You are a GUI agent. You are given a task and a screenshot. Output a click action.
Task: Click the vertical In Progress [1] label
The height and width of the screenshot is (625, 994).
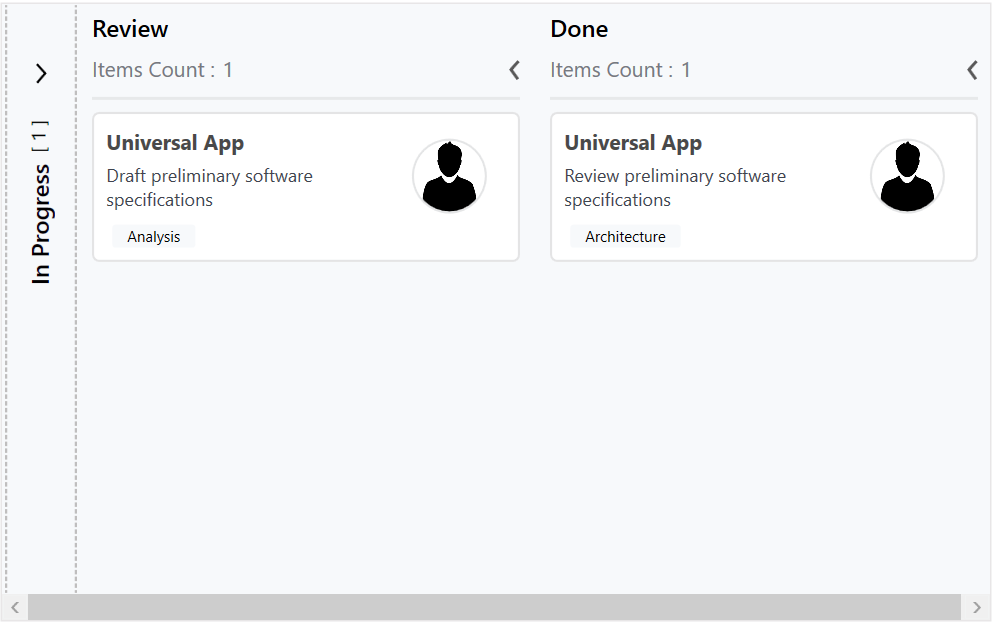coord(41,202)
